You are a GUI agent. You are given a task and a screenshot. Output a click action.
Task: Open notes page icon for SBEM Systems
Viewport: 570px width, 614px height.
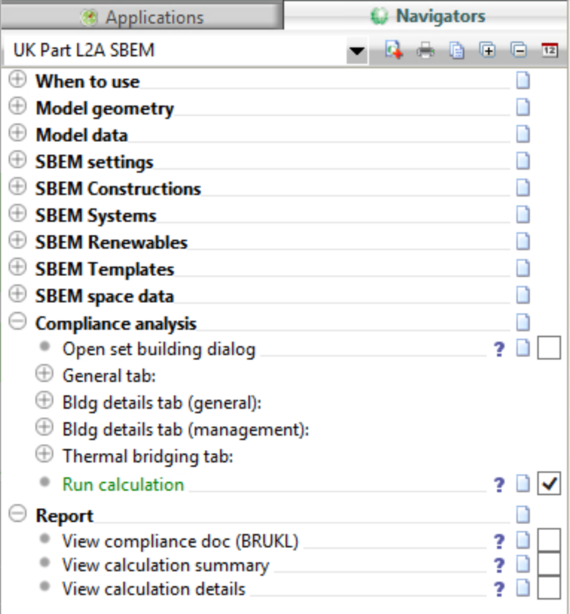click(x=523, y=214)
